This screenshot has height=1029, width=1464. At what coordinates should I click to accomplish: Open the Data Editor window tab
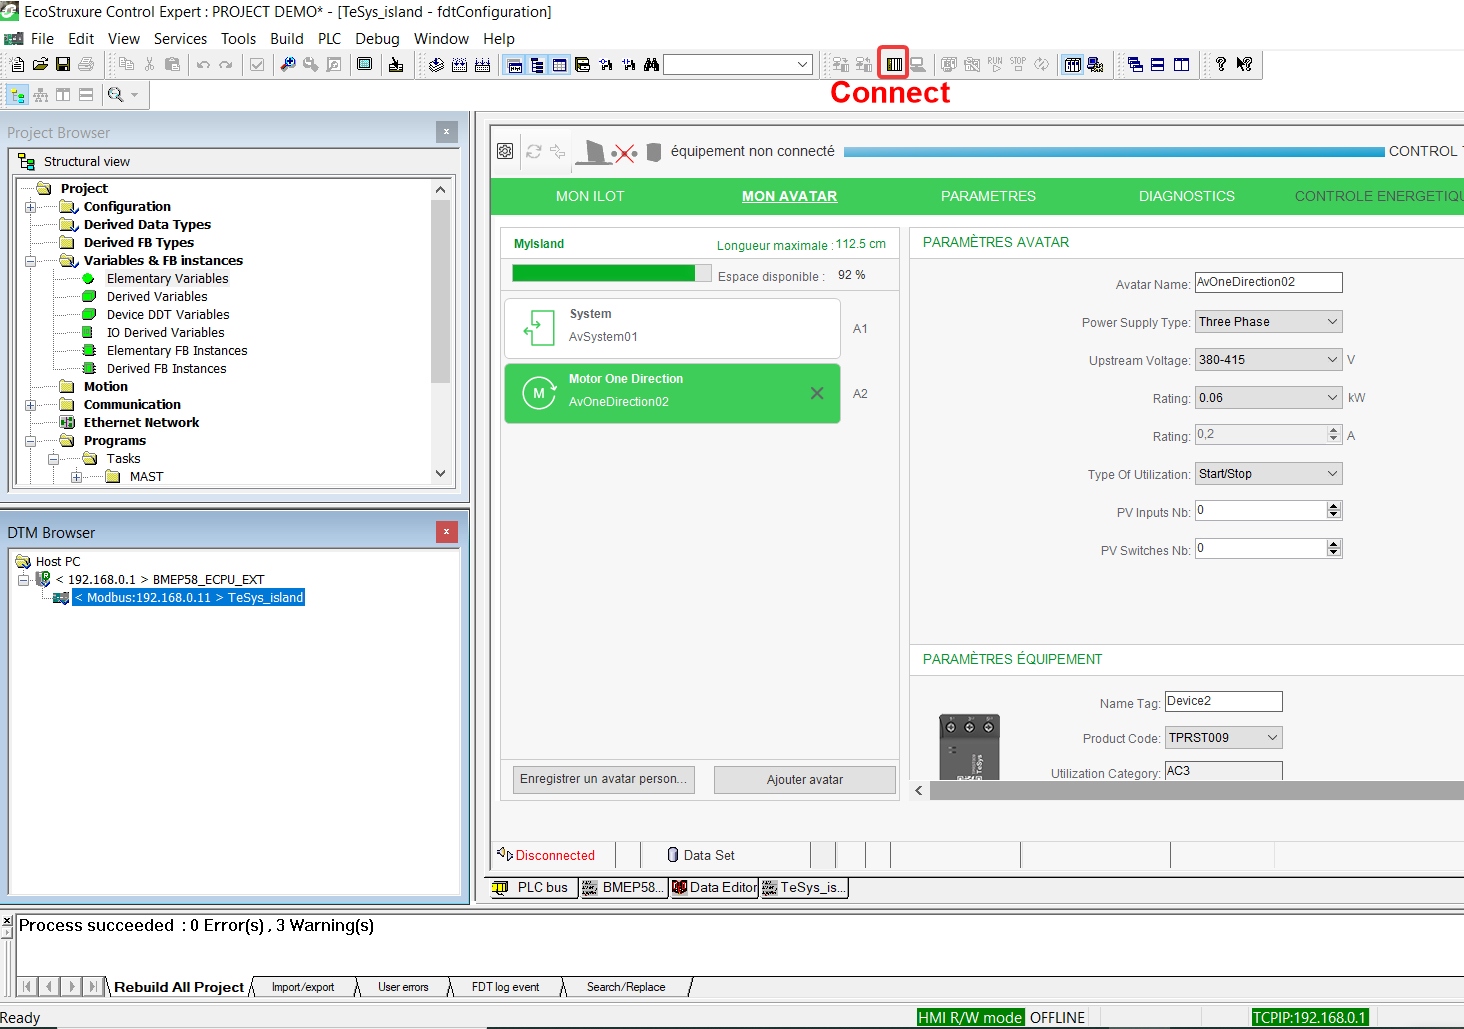click(715, 887)
